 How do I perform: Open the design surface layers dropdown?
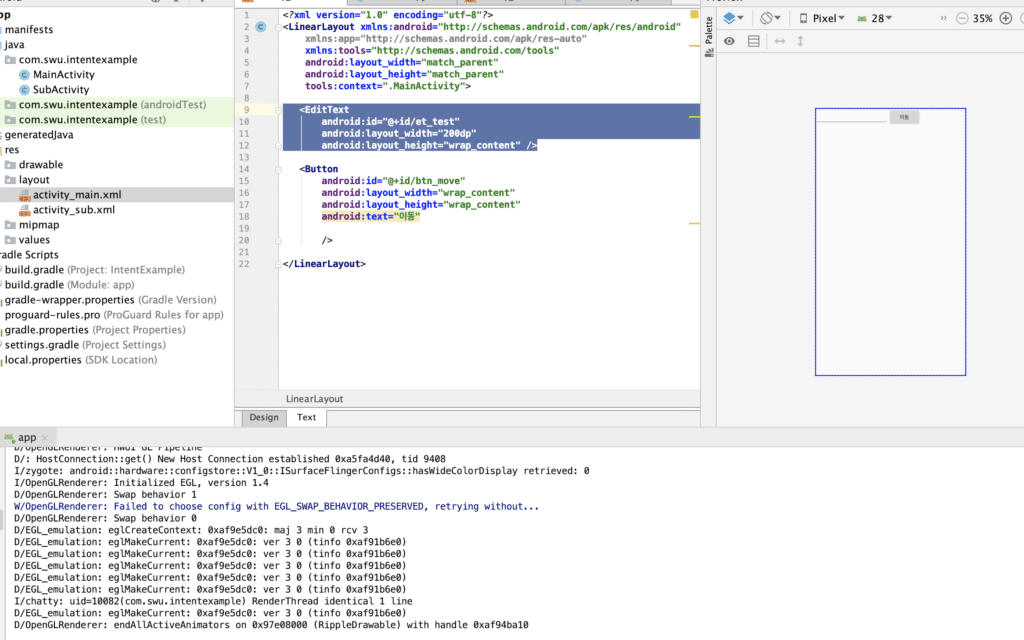coord(733,18)
